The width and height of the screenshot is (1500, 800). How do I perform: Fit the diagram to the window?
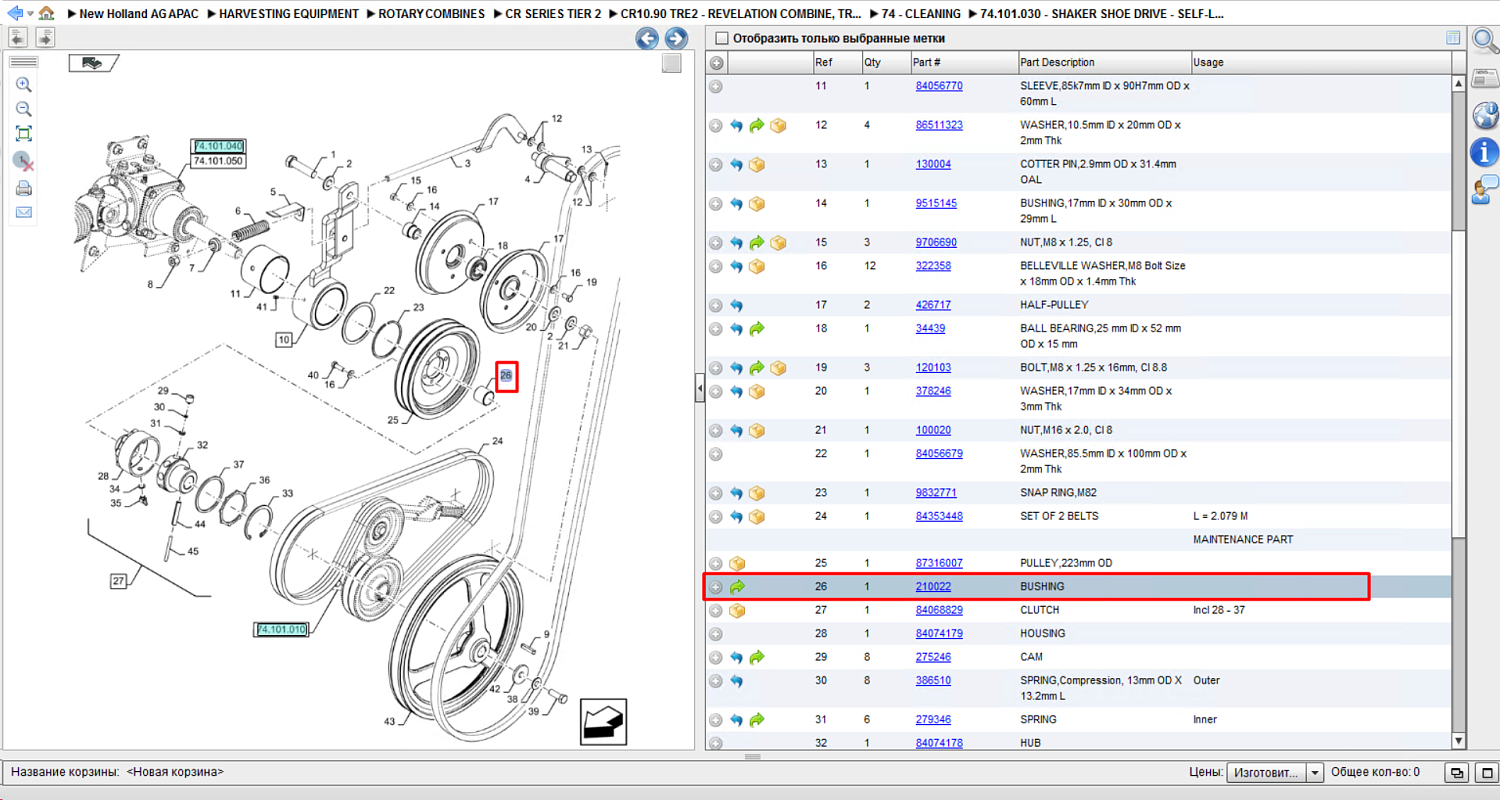coord(24,134)
